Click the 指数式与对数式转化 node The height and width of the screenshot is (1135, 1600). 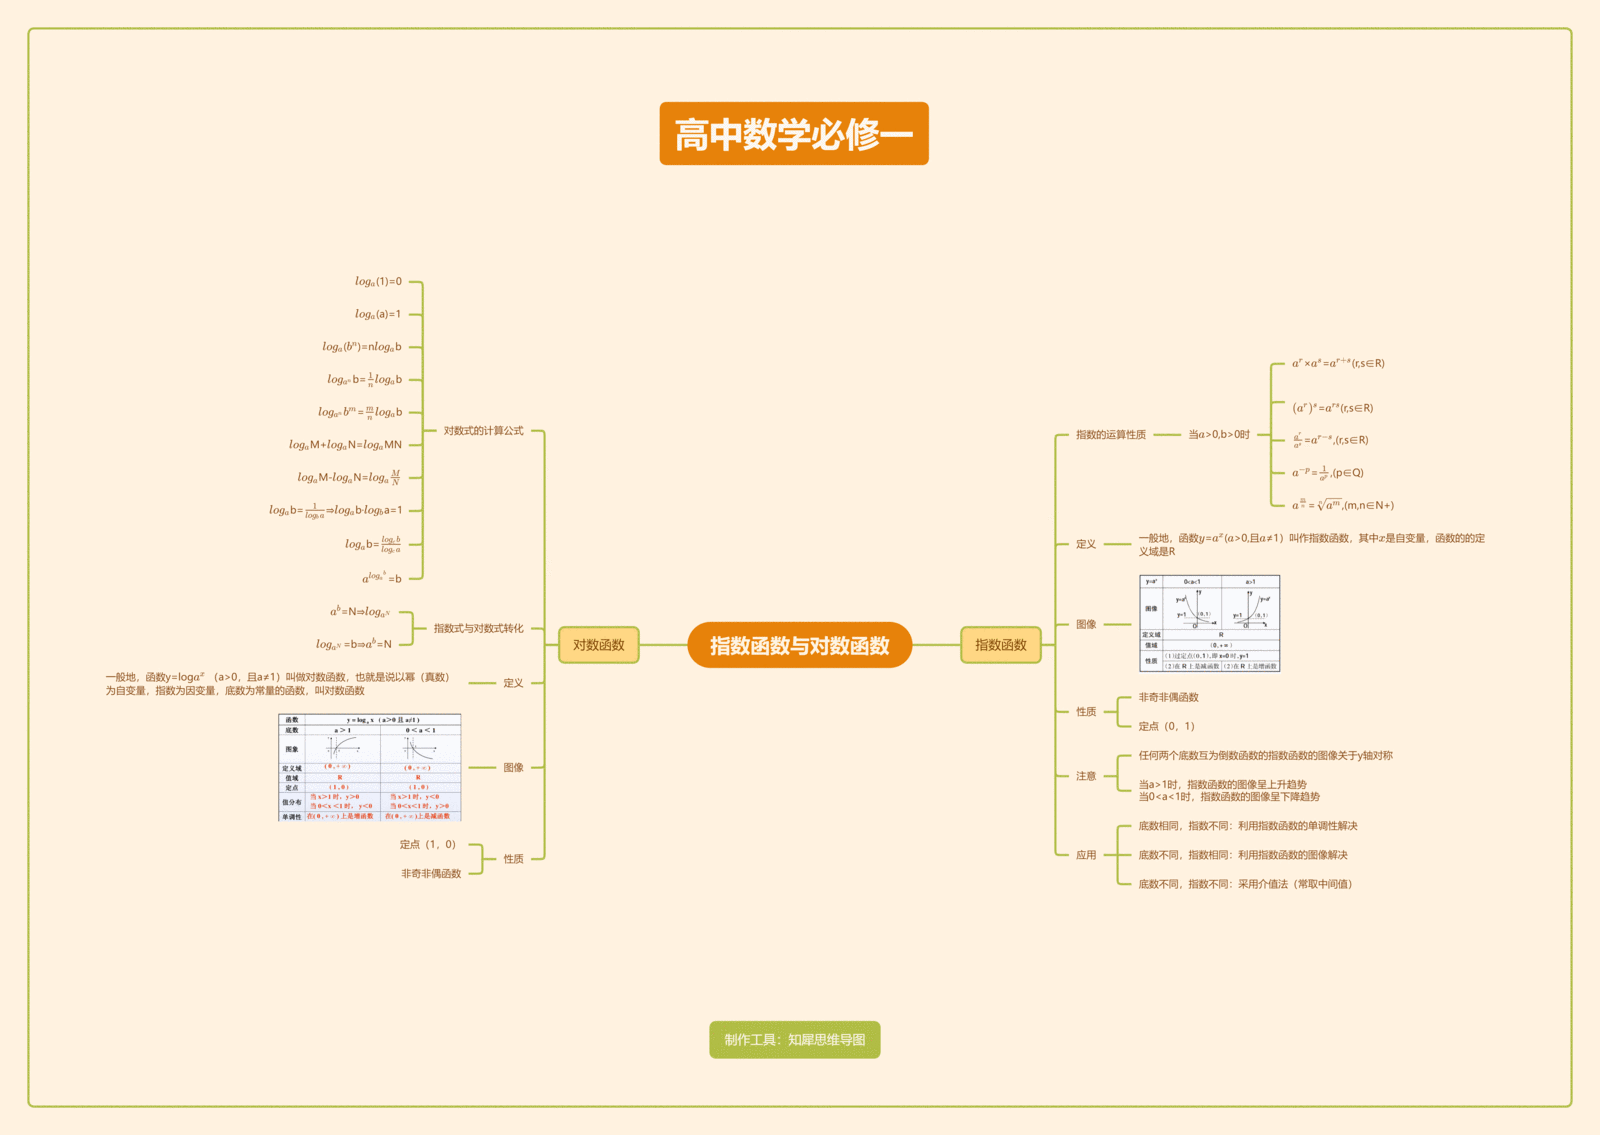pyautogui.click(x=478, y=628)
